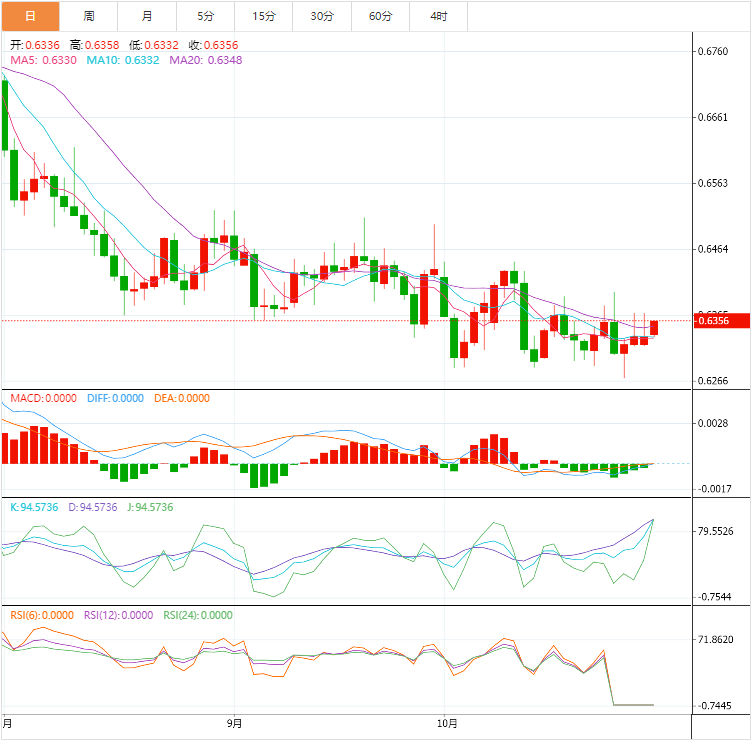
Task: Click the 9月 date axis marker
Action: click(235, 722)
